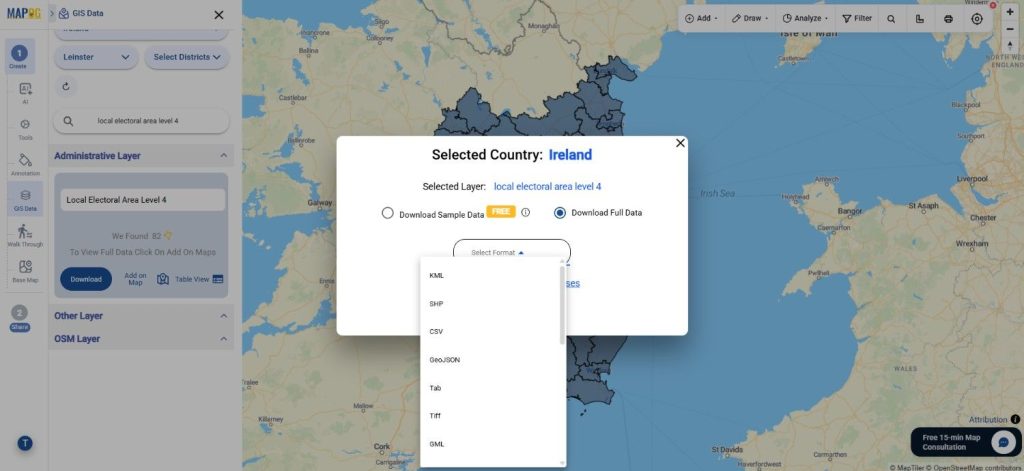Viewport: 1024px width, 471px height.
Task: Reset map north compass arrow
Action: [x=1010, y=46]
